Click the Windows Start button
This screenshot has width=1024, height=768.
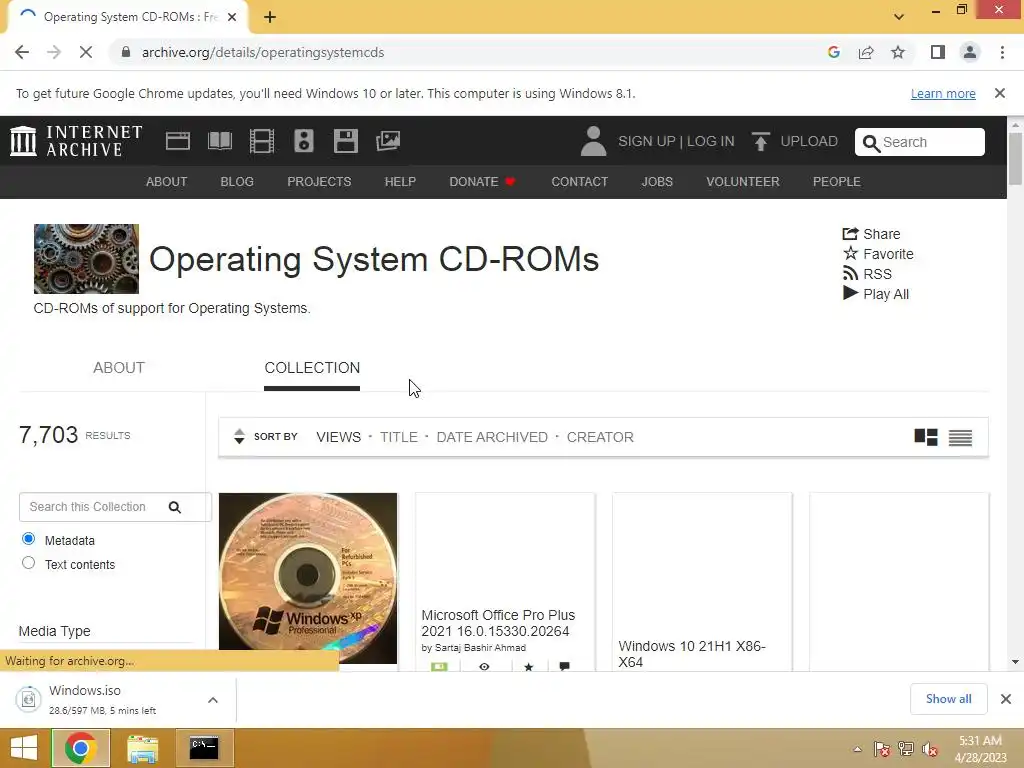click(24, 748)
